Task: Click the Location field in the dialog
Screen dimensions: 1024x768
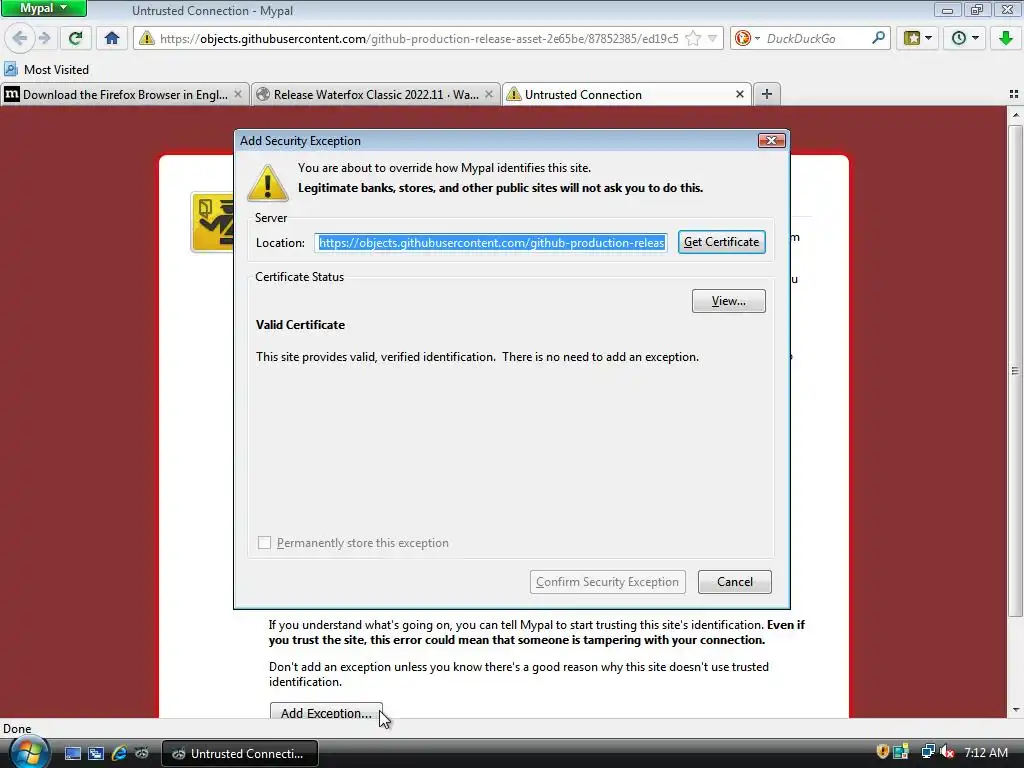Action: click(490, 243)
